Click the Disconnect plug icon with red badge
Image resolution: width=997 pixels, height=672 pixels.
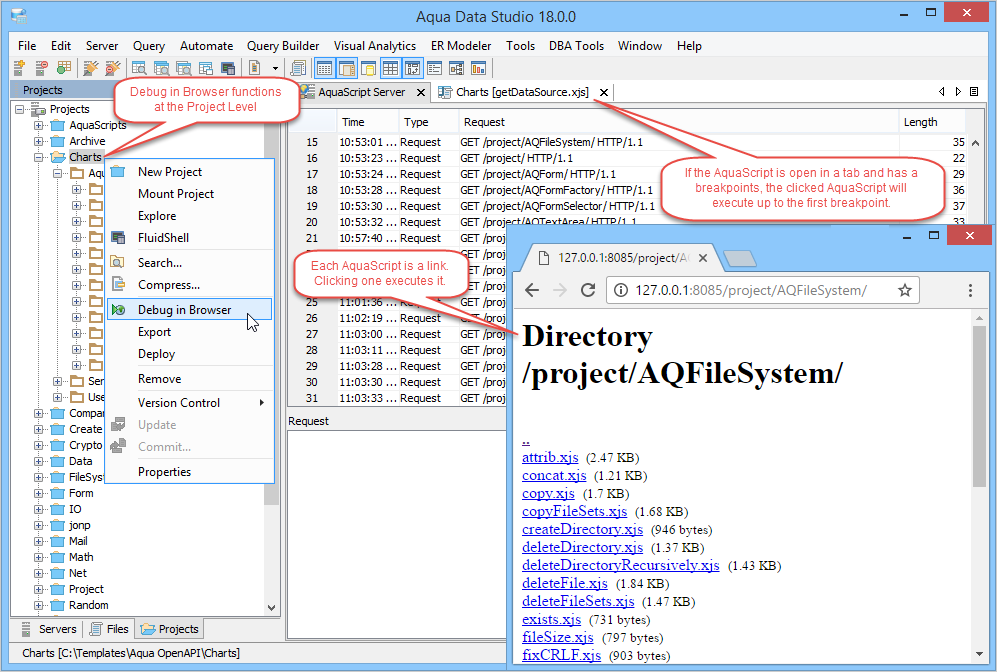click(x=113, y=67)
